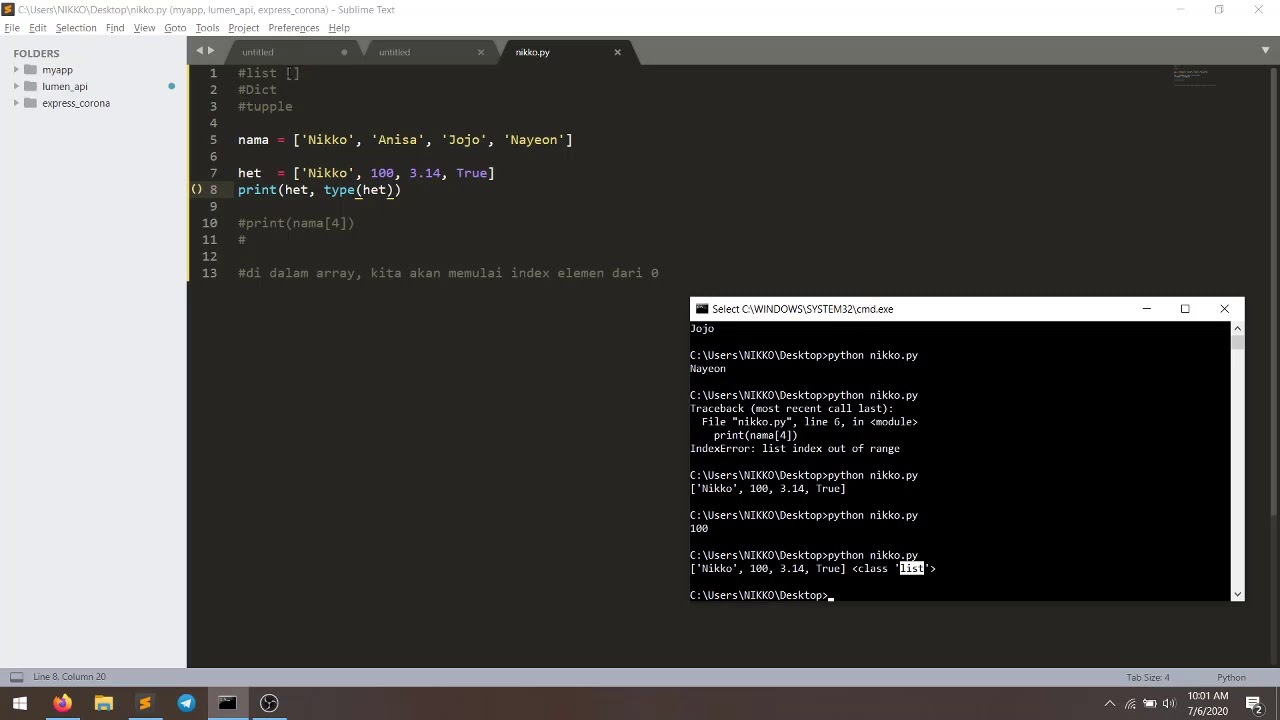
Task: Click the IndexError message in cmd window
Action: (x=795, y=449)
